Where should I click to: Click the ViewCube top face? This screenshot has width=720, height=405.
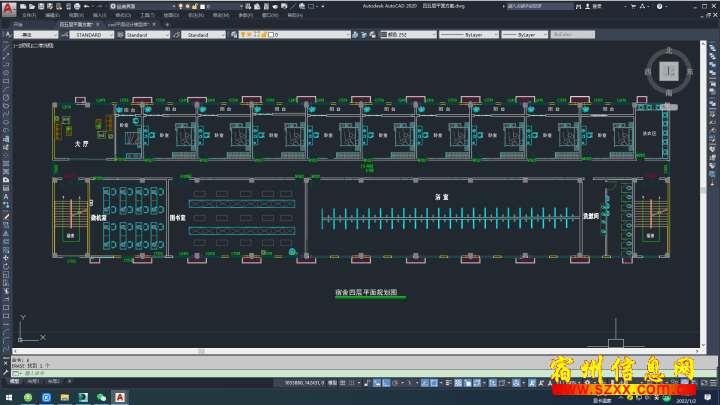click(x=668, y=71)
